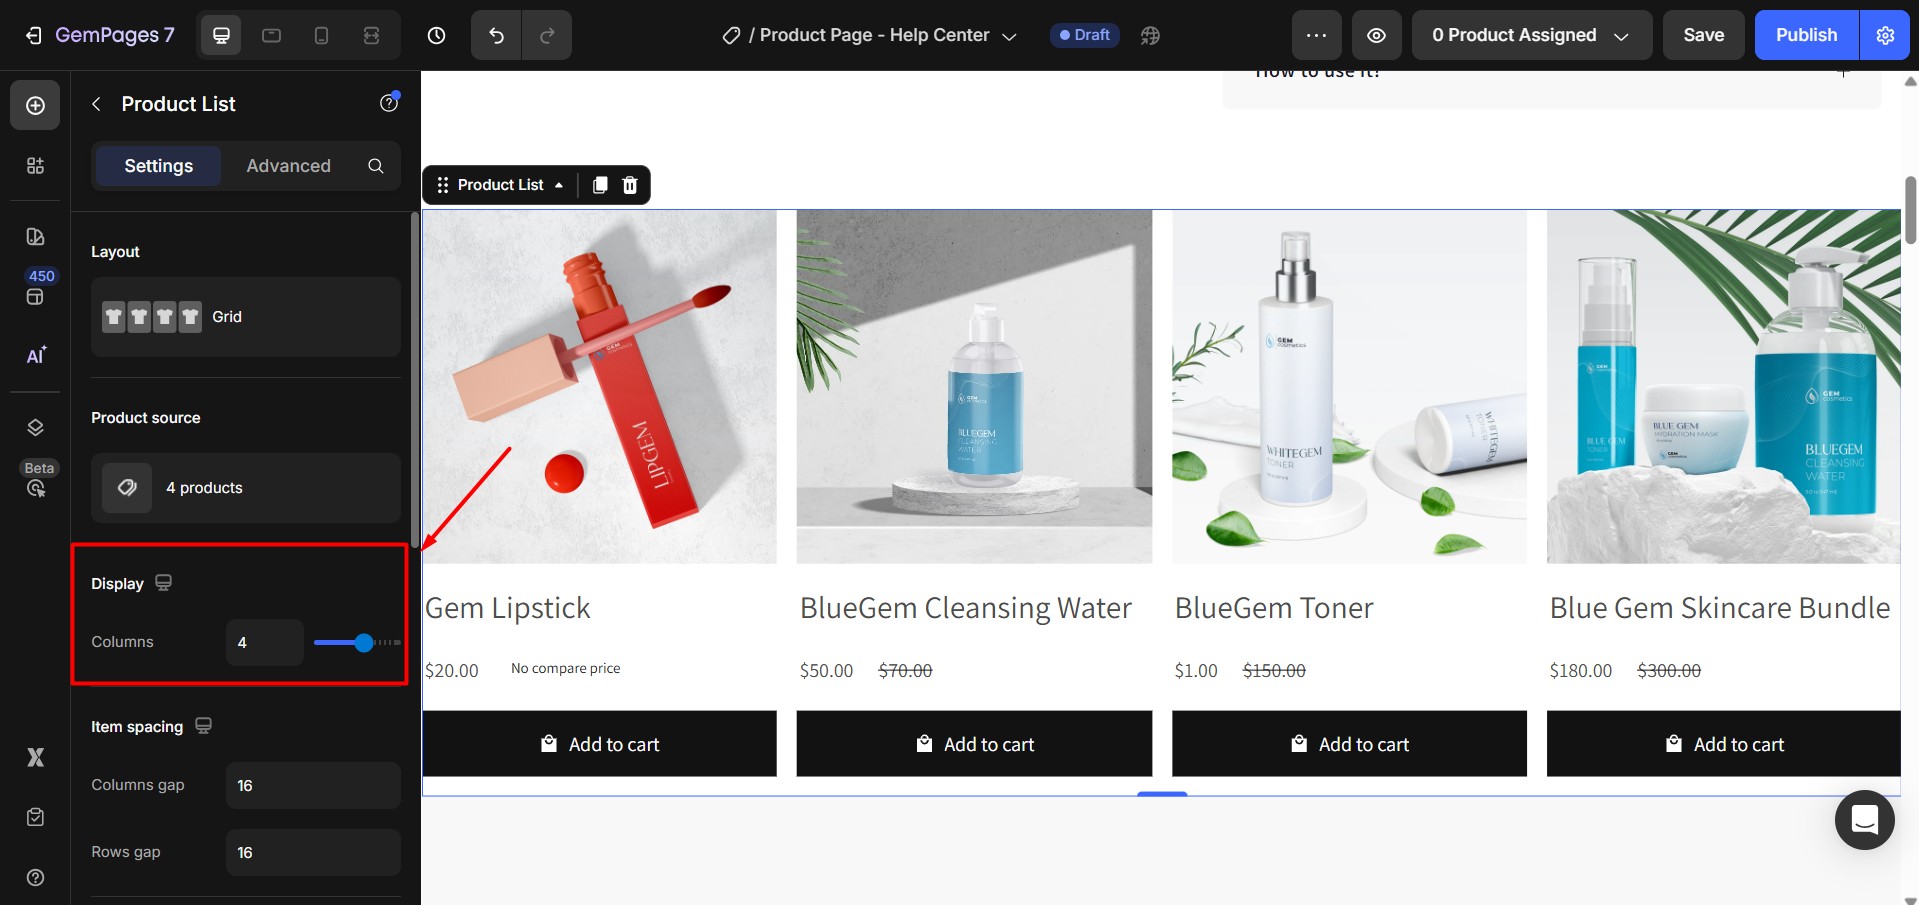Expand the Product List element breadcrumb chevron
This screenshot has height=905, width=1919.
click(560, 185)
